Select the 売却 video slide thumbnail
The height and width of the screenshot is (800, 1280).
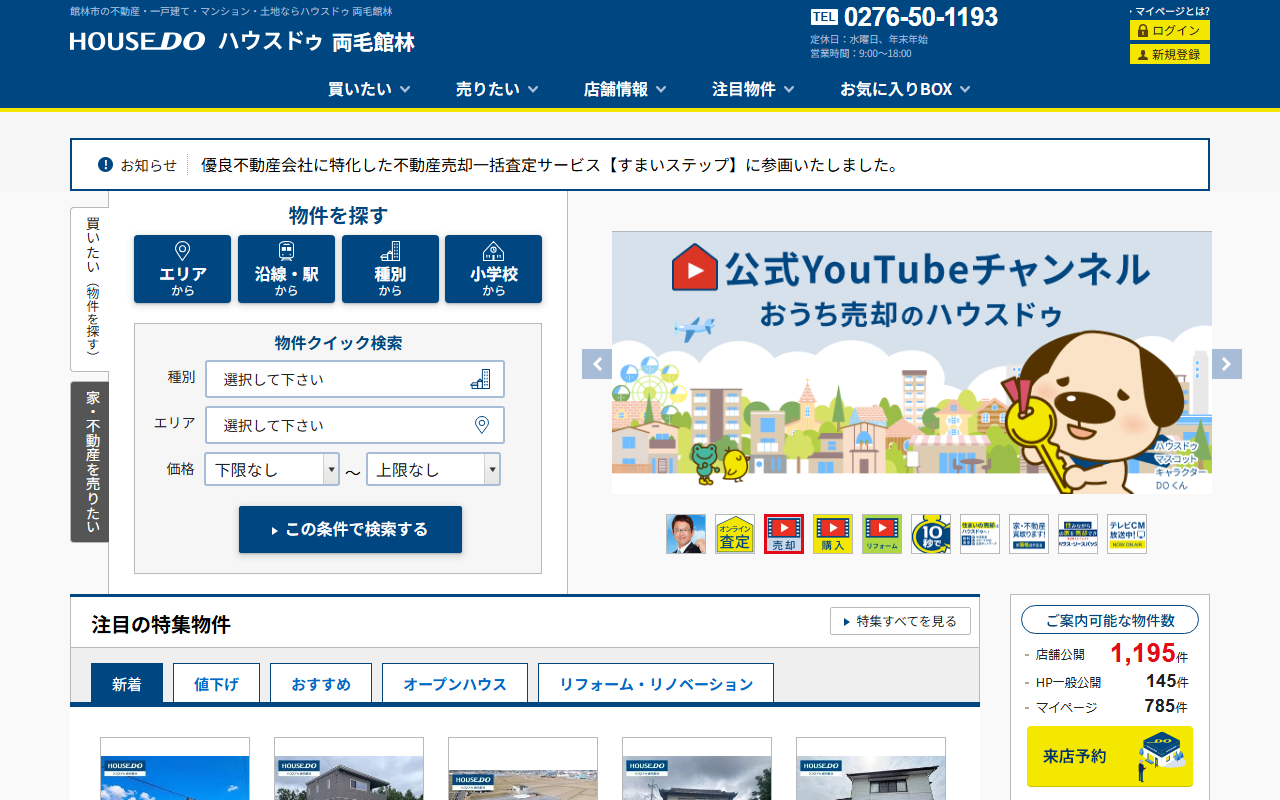tap(784, 534)
